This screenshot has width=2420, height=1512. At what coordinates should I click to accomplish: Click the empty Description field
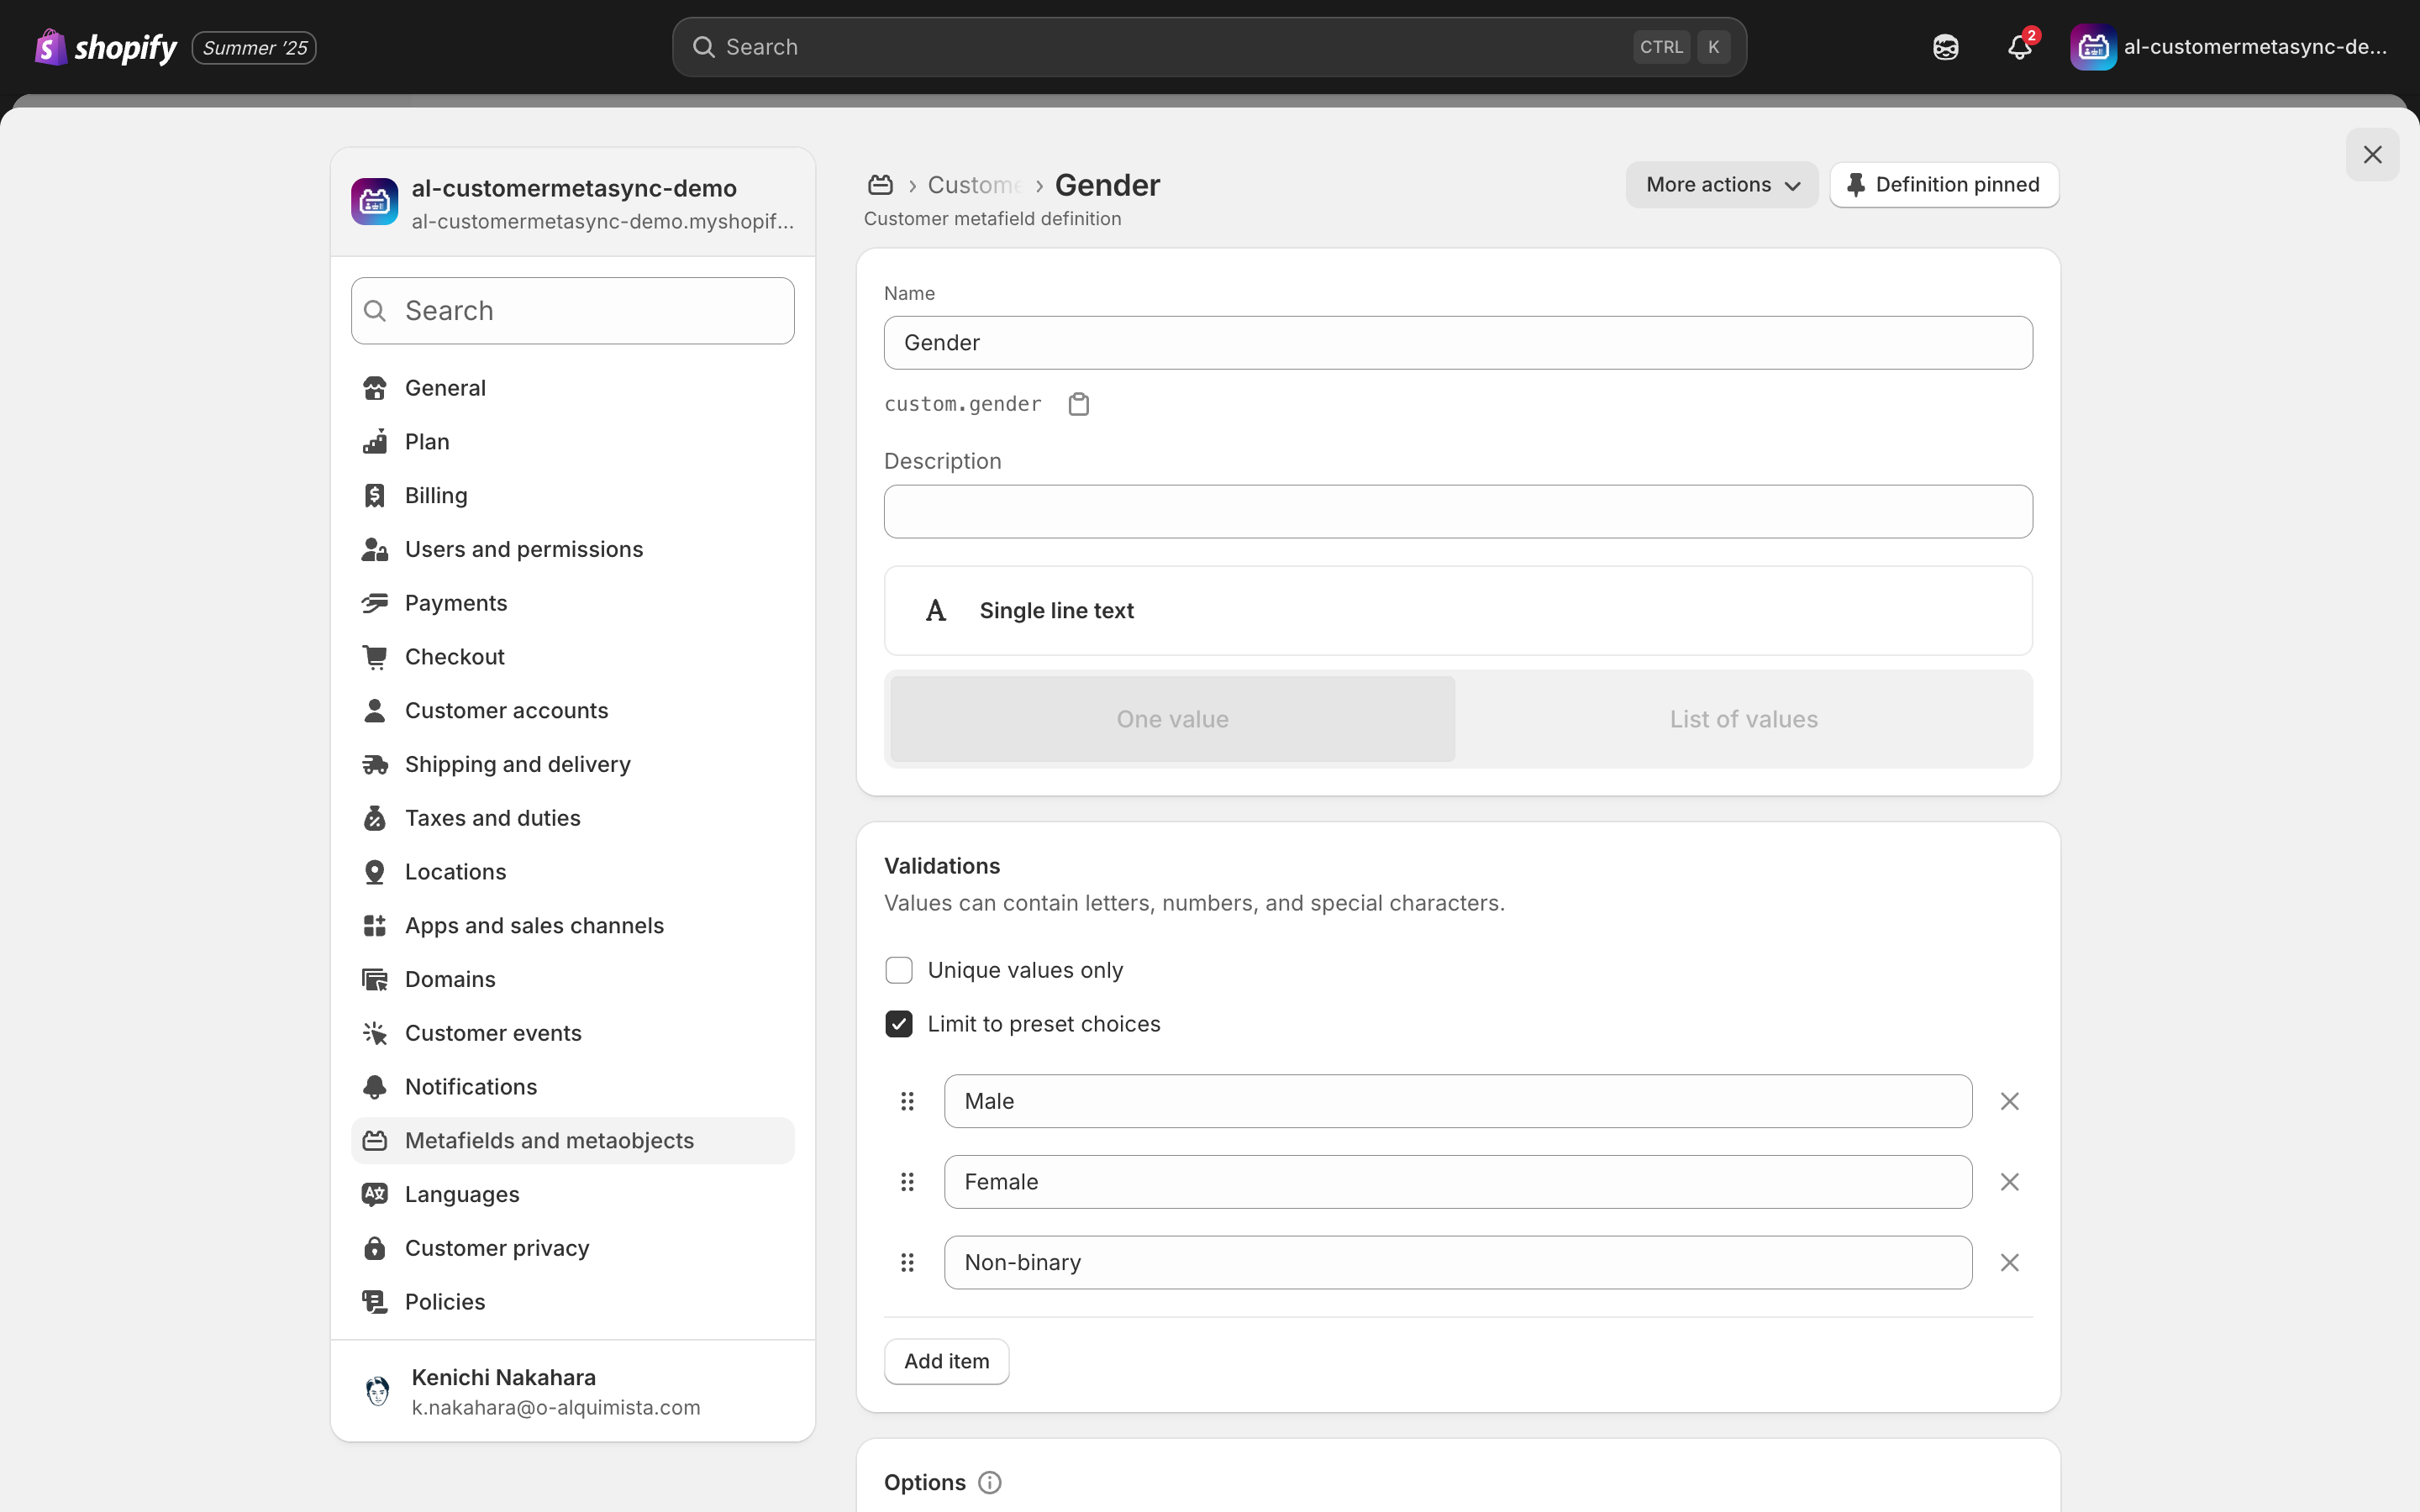point(1457,512)
